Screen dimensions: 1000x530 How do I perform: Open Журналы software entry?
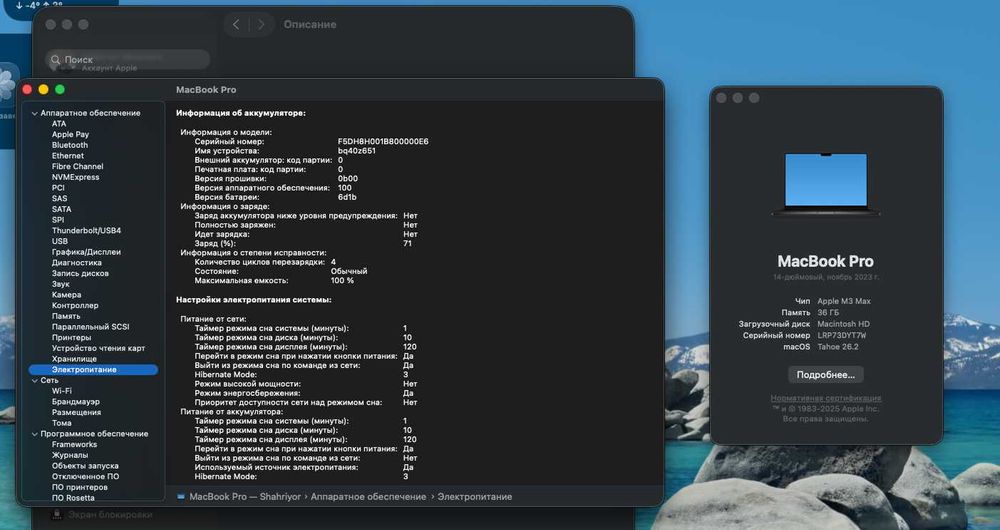point(70,455)
